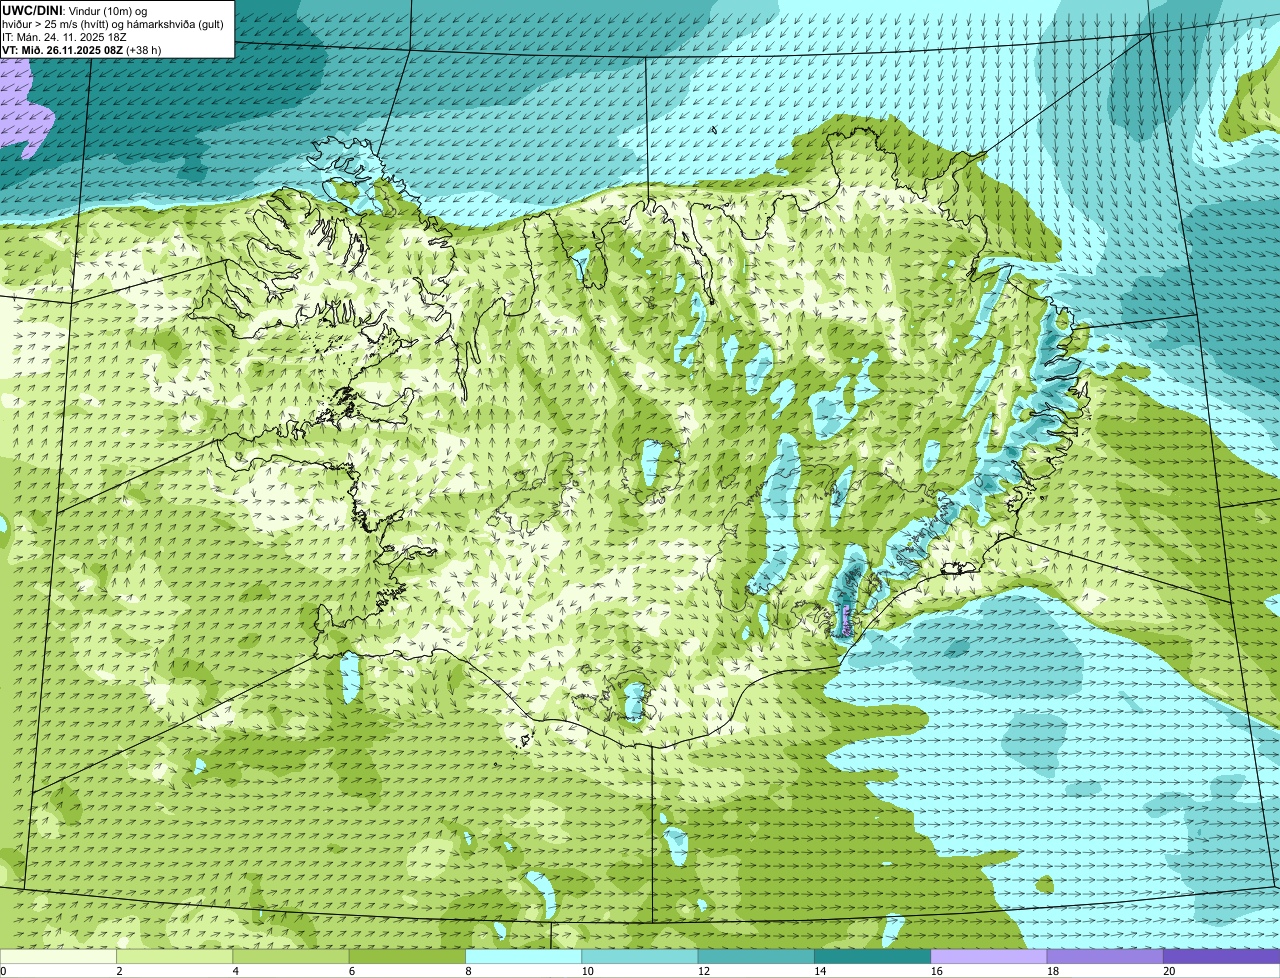Click the '6' scale label
The image size is (1280, 978).
pos(352,971)
